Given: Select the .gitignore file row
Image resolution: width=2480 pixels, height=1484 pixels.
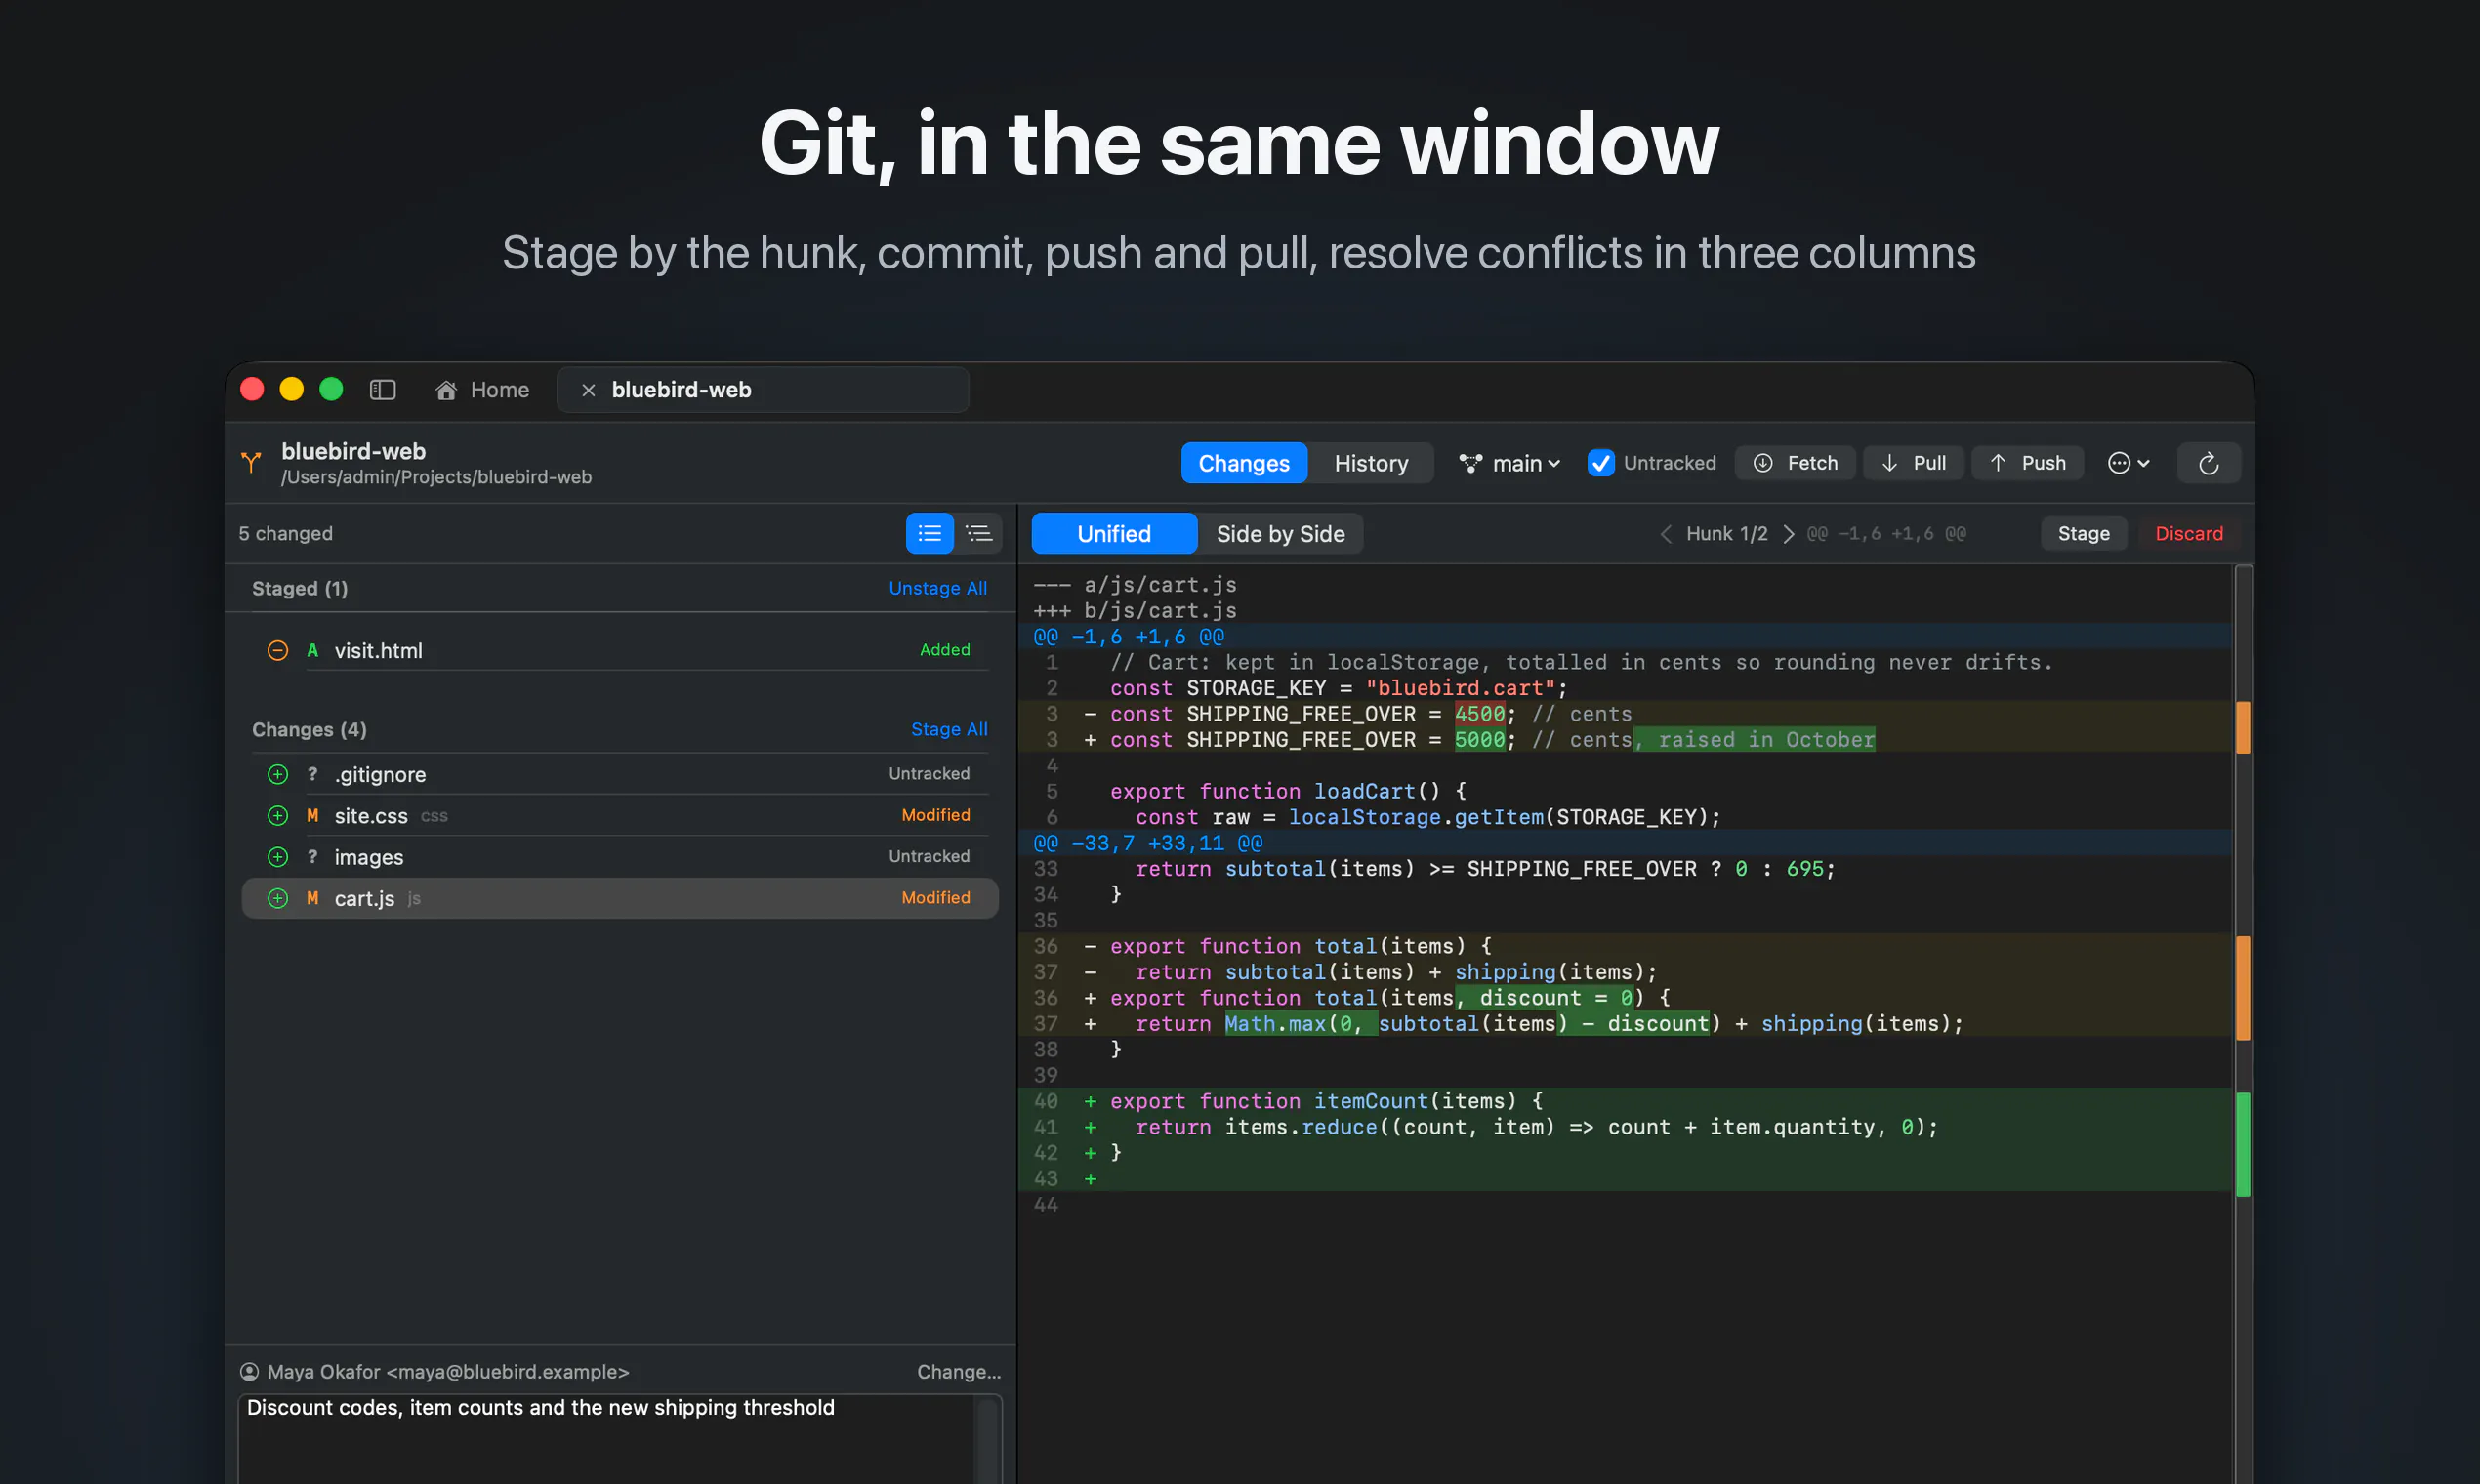Looking at the screenshot, I should [620, 775].
